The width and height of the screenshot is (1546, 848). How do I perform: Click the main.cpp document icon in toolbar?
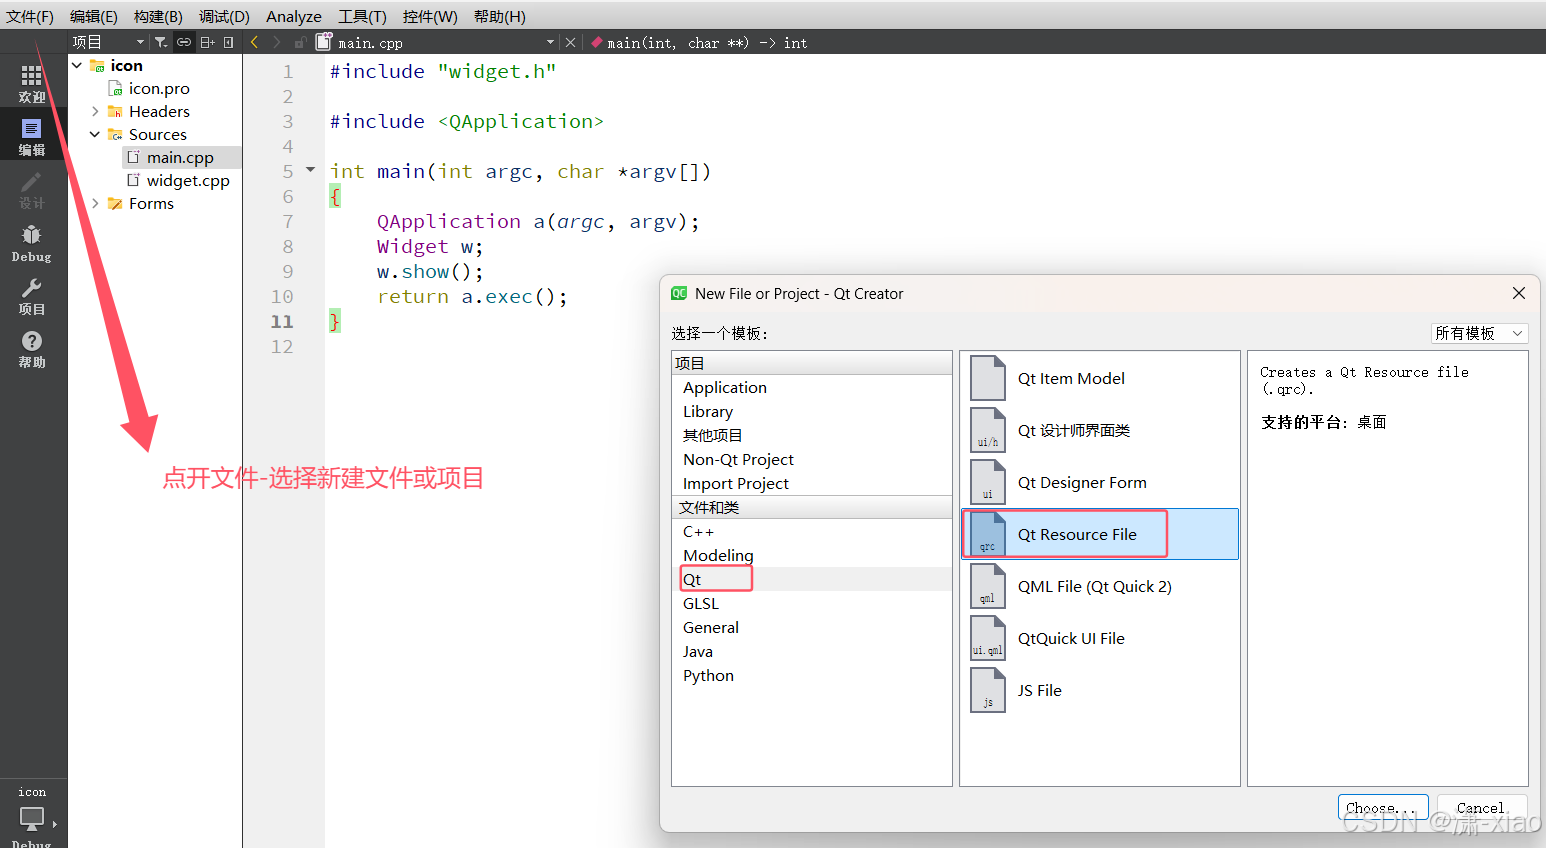coord(323,42)
